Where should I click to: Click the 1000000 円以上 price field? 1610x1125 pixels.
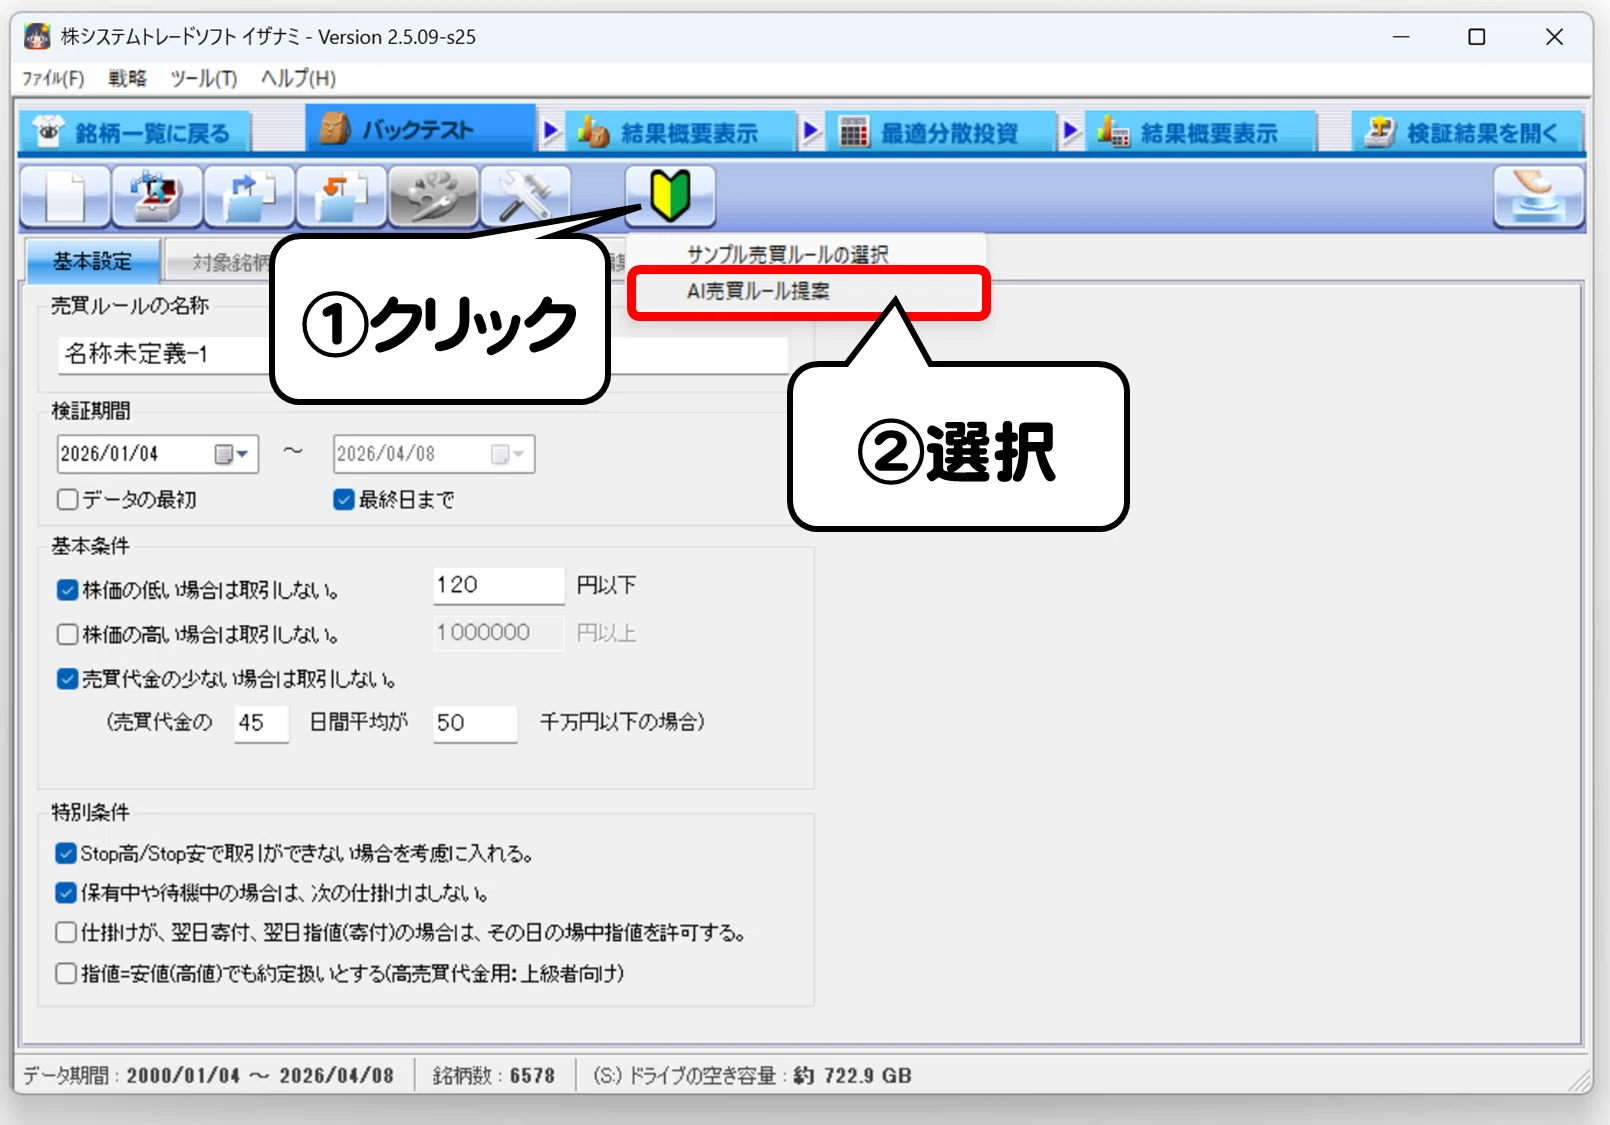click(499, 632)
